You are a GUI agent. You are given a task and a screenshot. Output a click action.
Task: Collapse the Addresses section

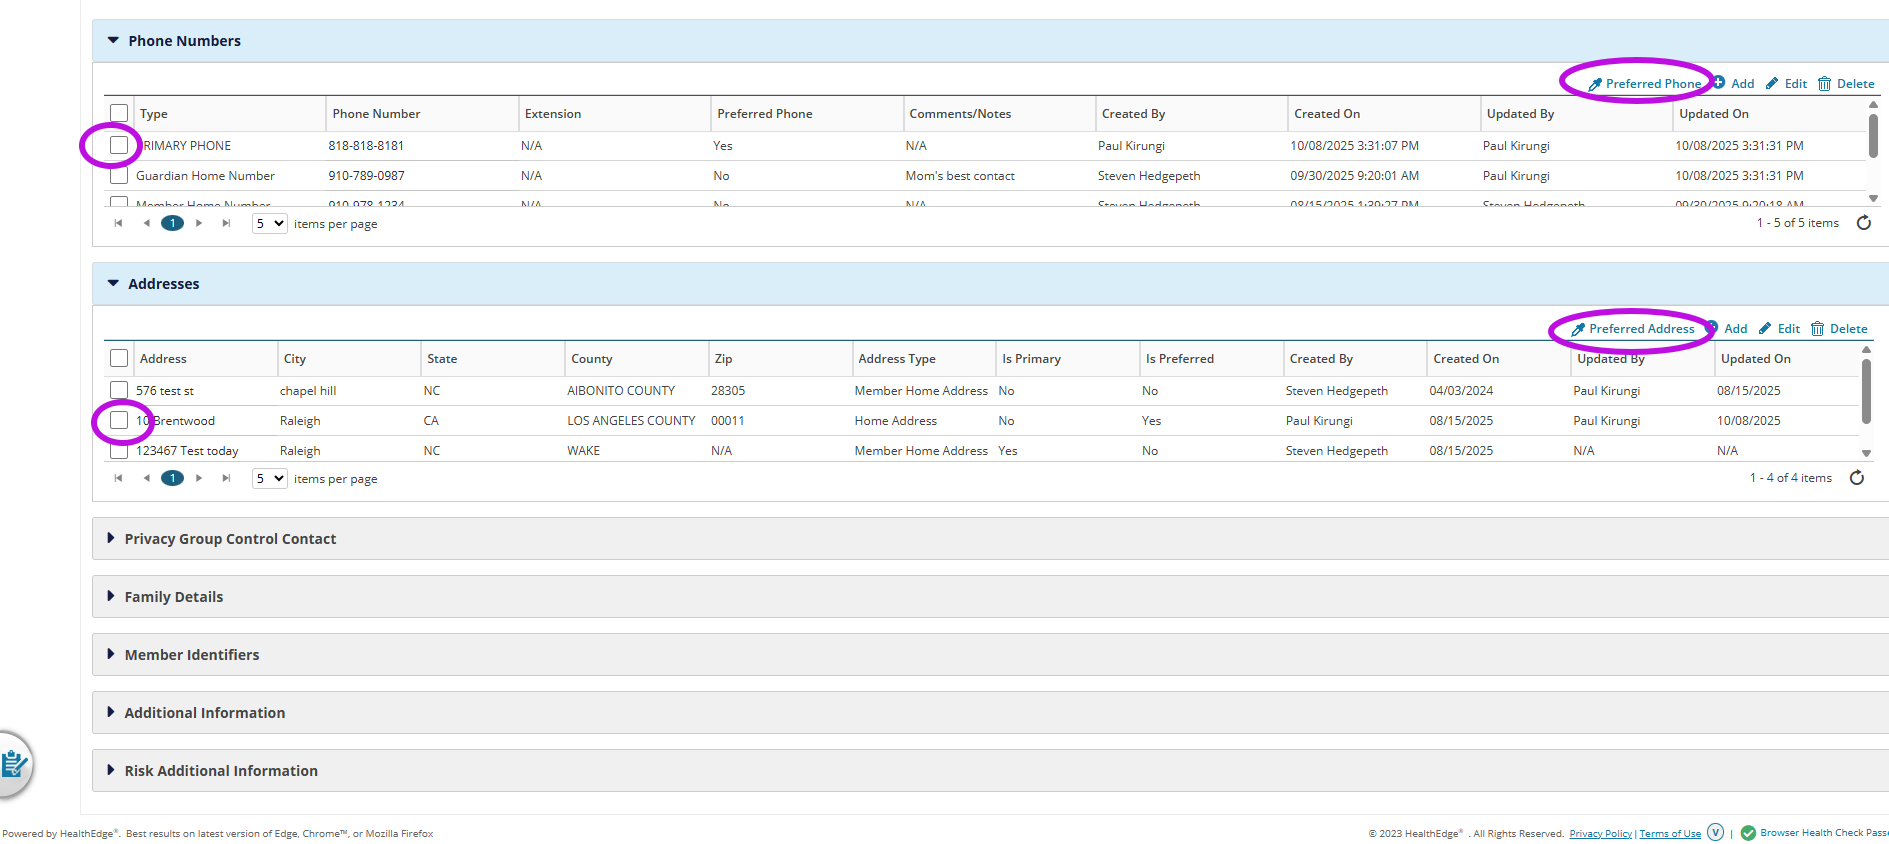pos(113,284)
